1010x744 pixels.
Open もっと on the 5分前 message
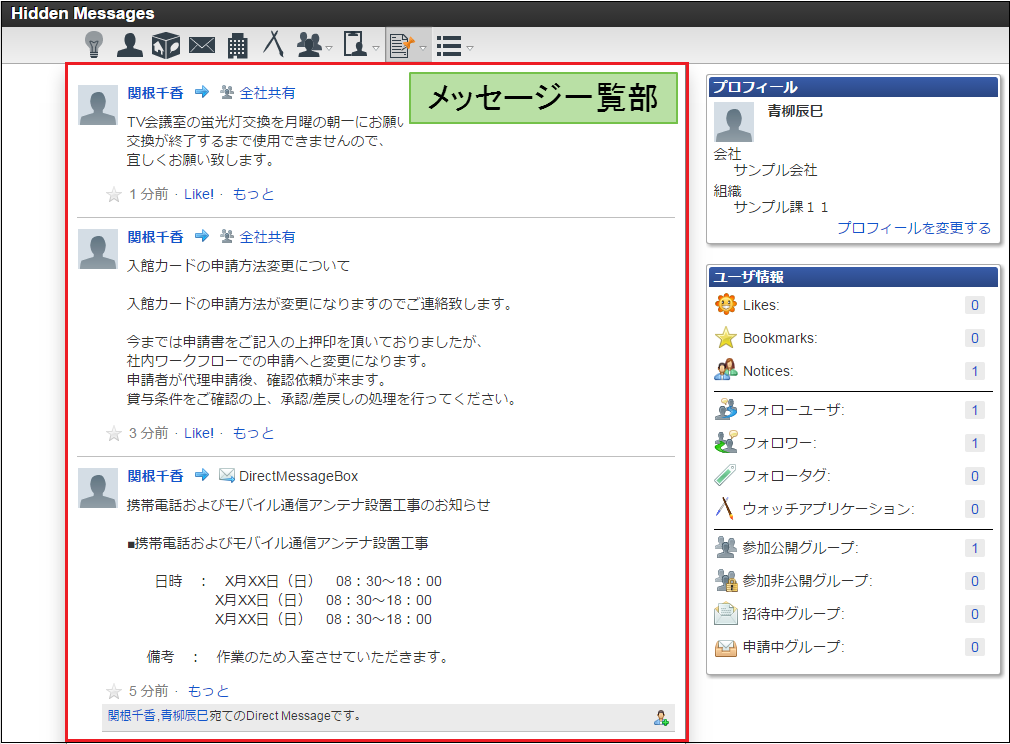(x=208, y=692)
